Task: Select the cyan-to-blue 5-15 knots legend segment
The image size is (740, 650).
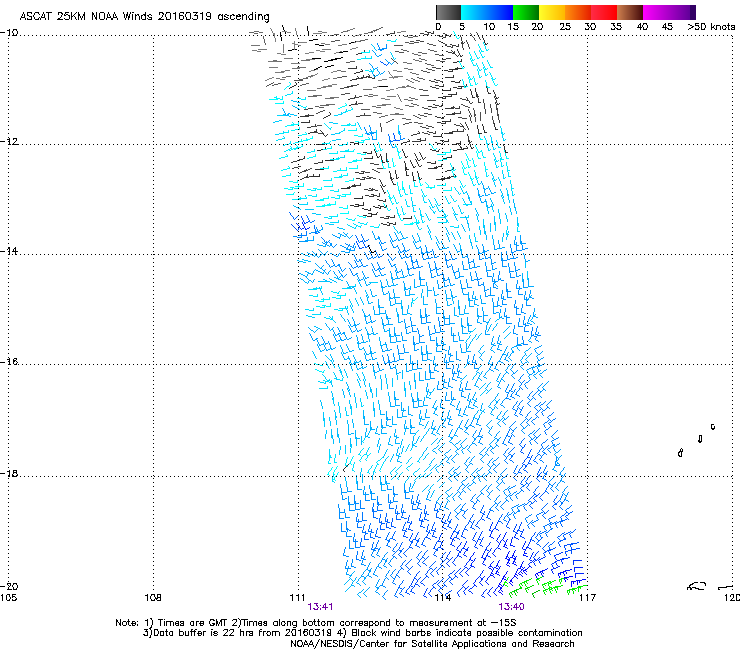Action: pyautogui.click(x=487, y=12)
